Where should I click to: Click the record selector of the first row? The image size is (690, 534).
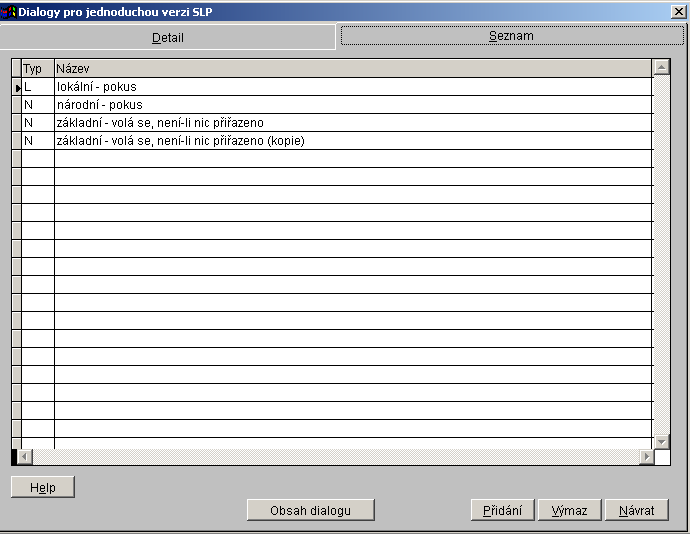pos(17,88)
